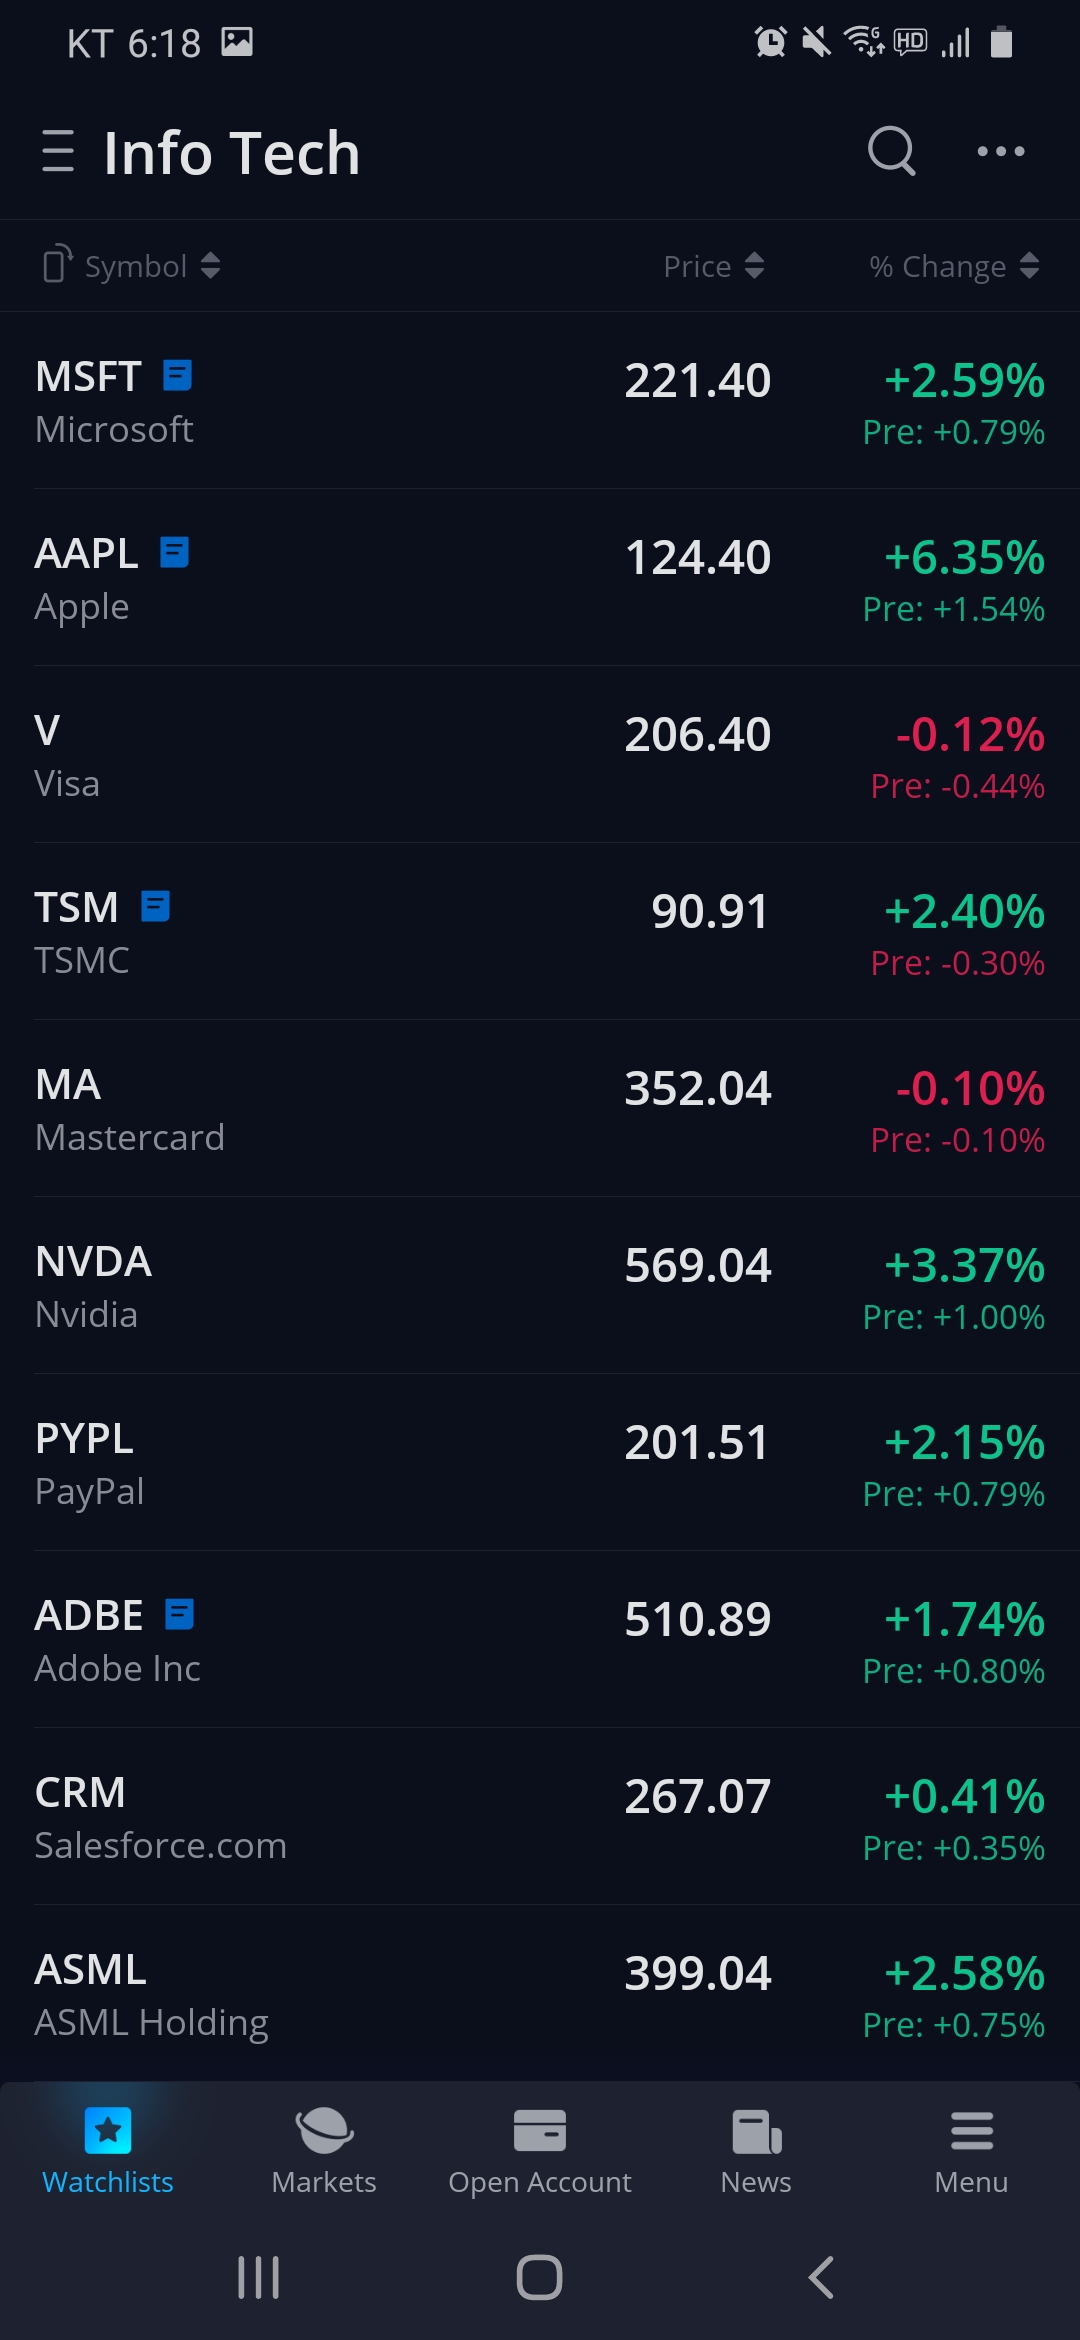The height and width of the screenshot is (2340, 1080).
Task: Sort the list by Price
Action: [x=714, y=266]
